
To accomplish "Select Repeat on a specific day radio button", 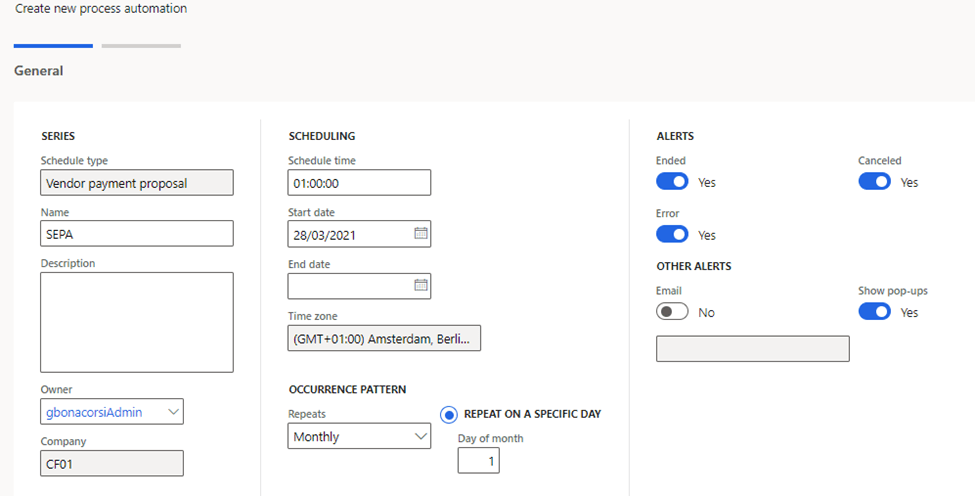I will 449,414.
